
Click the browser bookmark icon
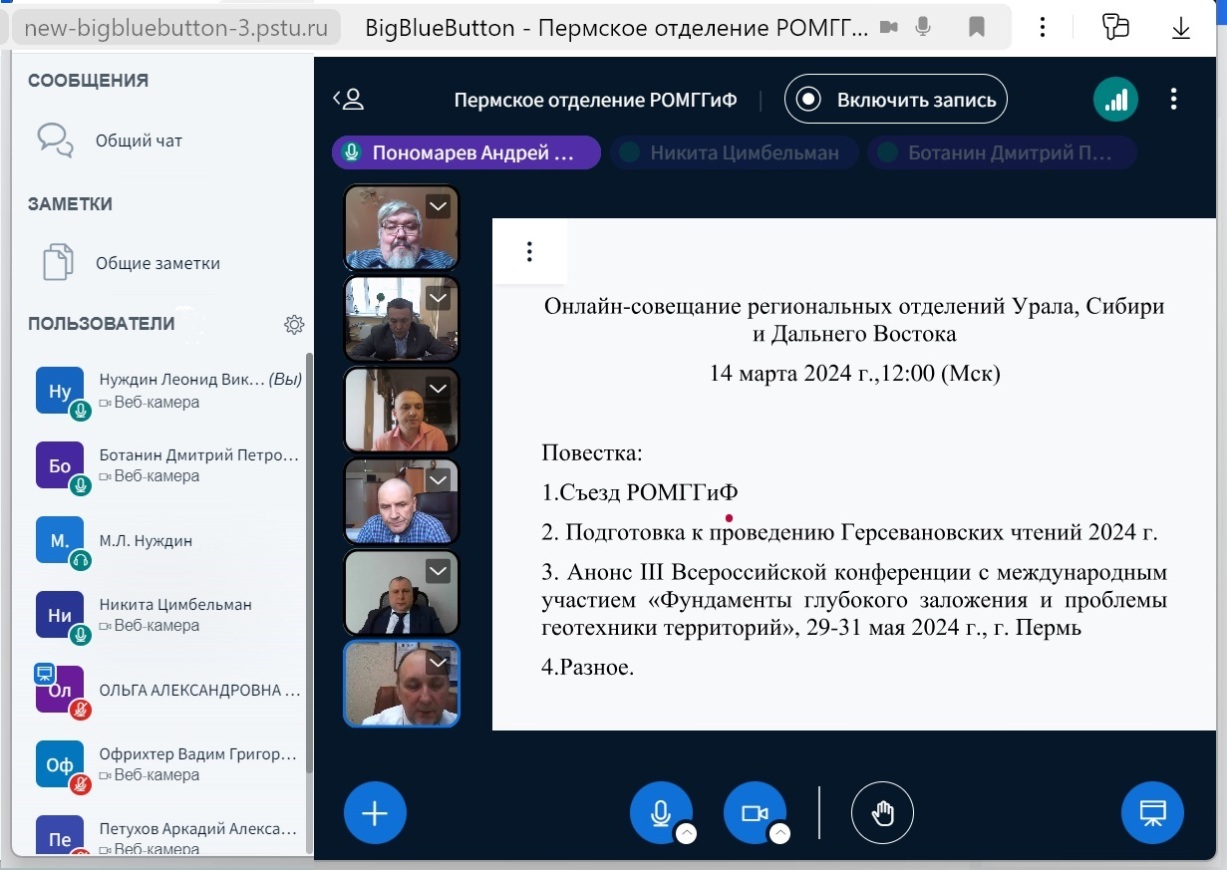point(977,27)
